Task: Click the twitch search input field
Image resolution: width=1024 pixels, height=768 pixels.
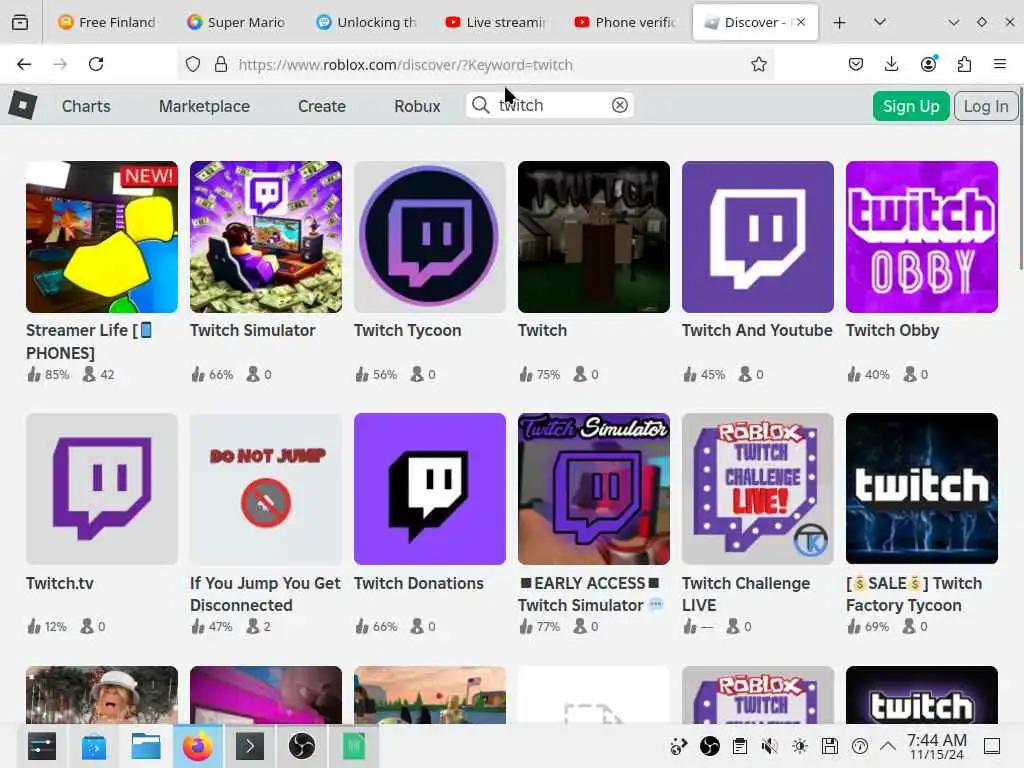Action: [550, 105]
